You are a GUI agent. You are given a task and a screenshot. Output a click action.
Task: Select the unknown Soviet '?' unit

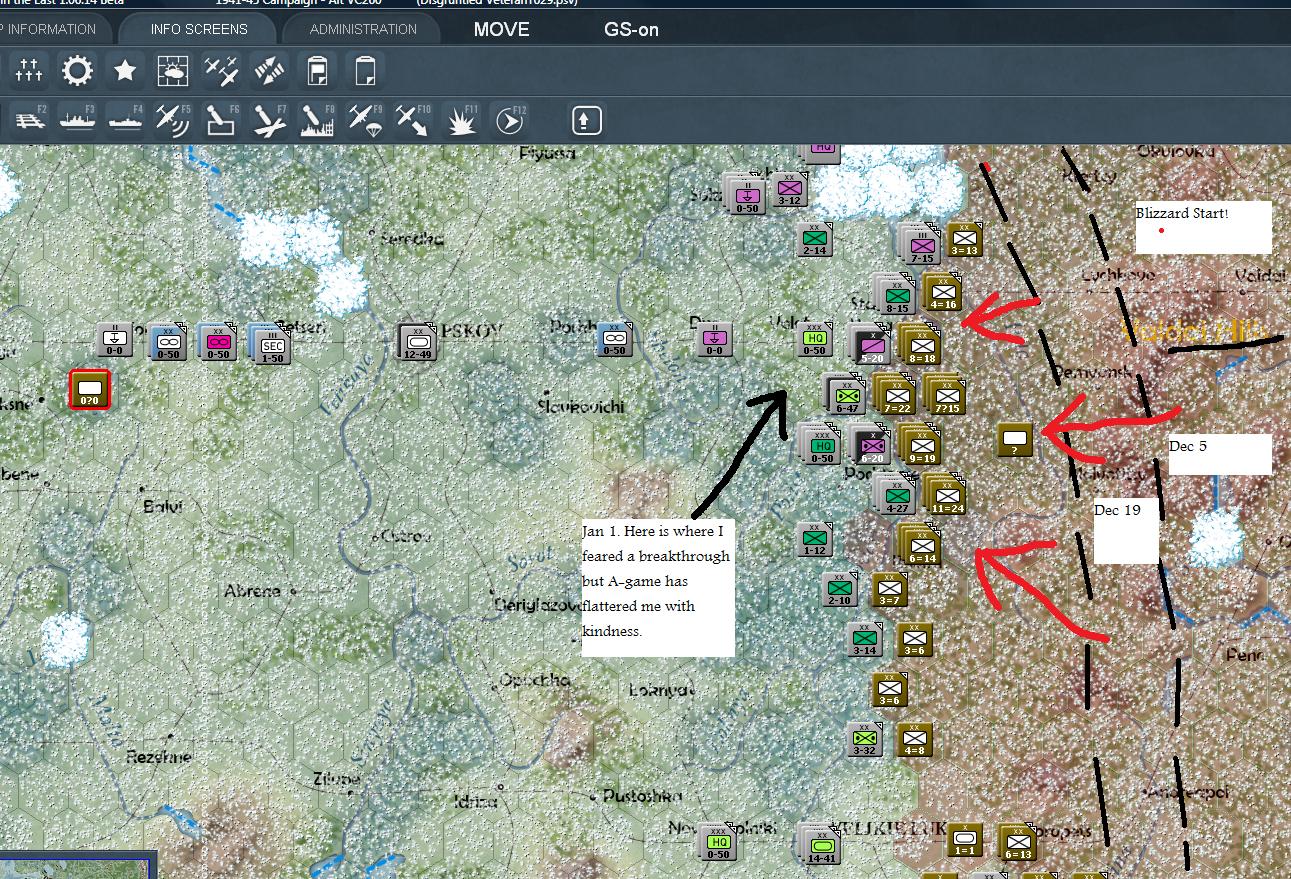point(1016,439)
